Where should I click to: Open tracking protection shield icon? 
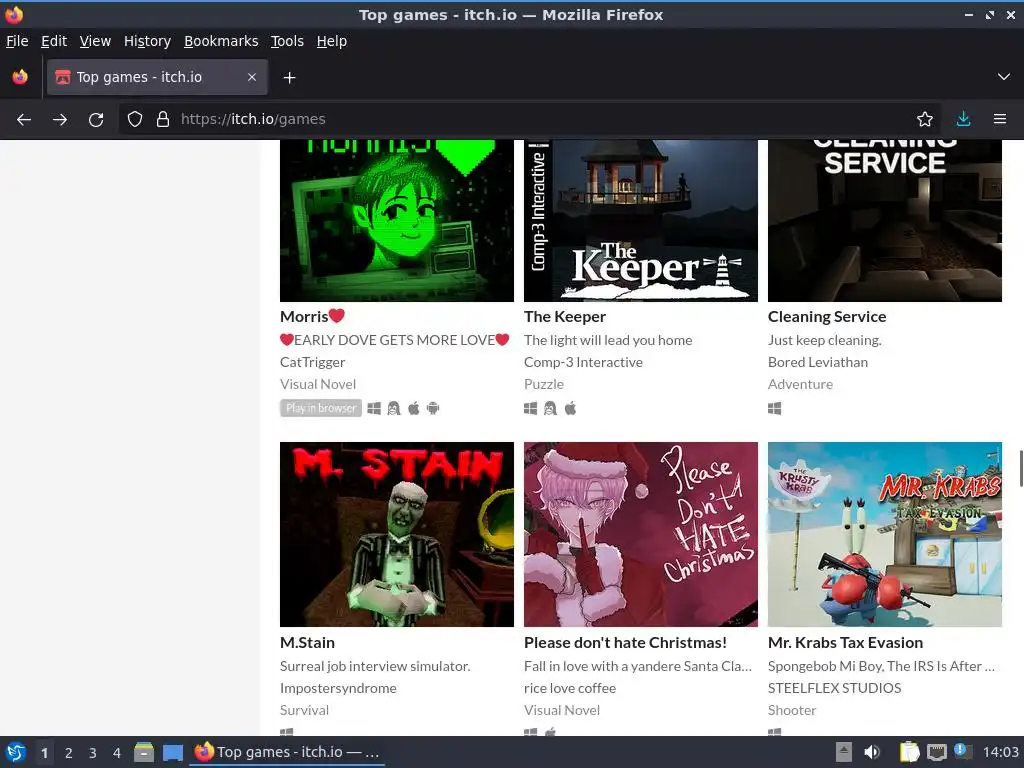tap(135, 119)
